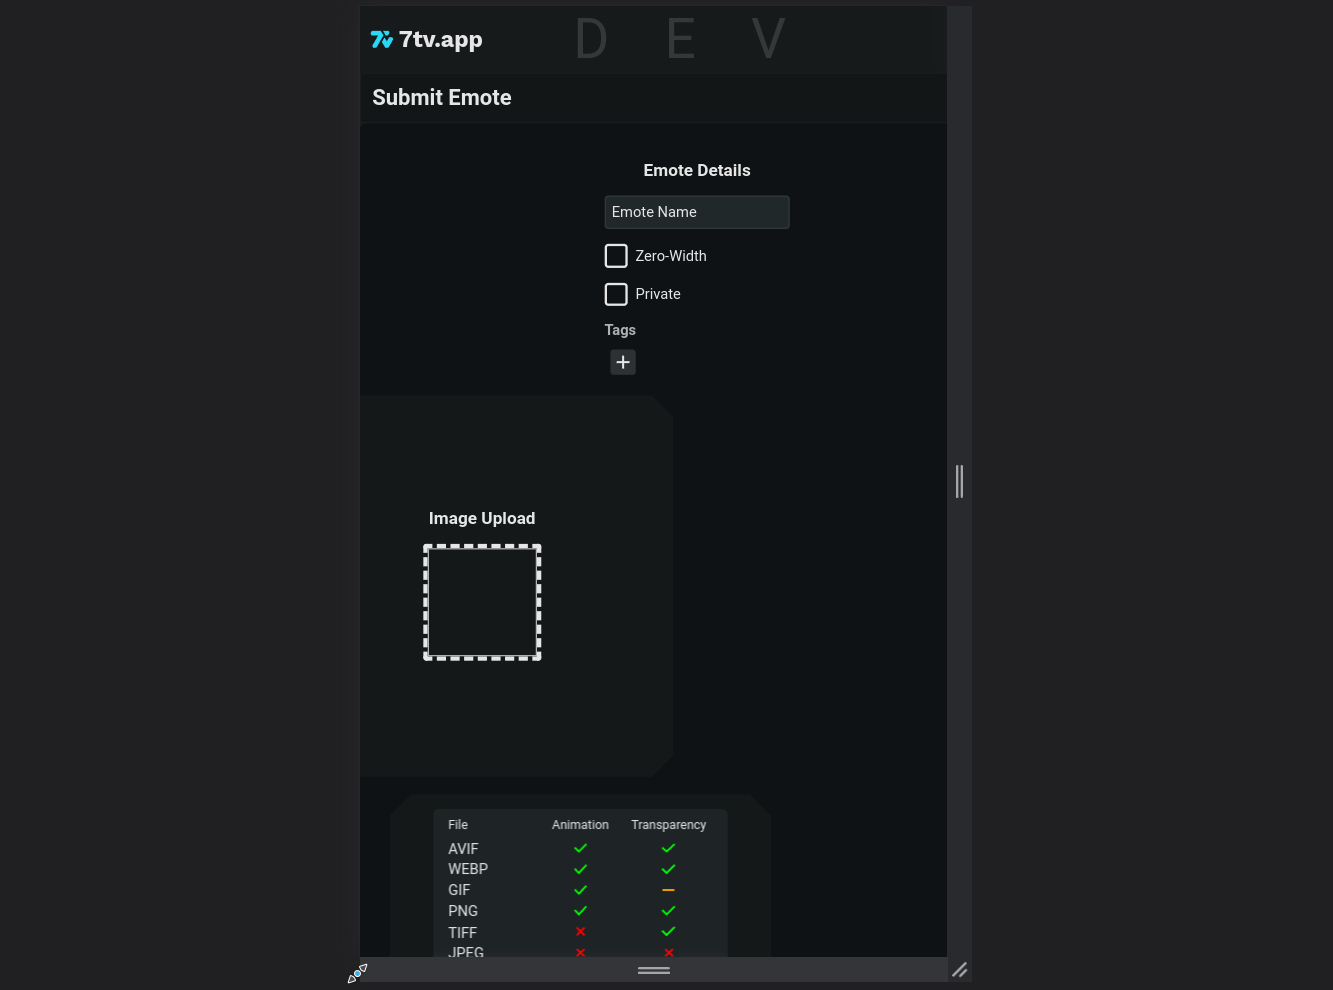The height and width of the screenshot is (990, 1333).
Task: Click the horizontal height handle at bottom
Action: coord(654,970)
